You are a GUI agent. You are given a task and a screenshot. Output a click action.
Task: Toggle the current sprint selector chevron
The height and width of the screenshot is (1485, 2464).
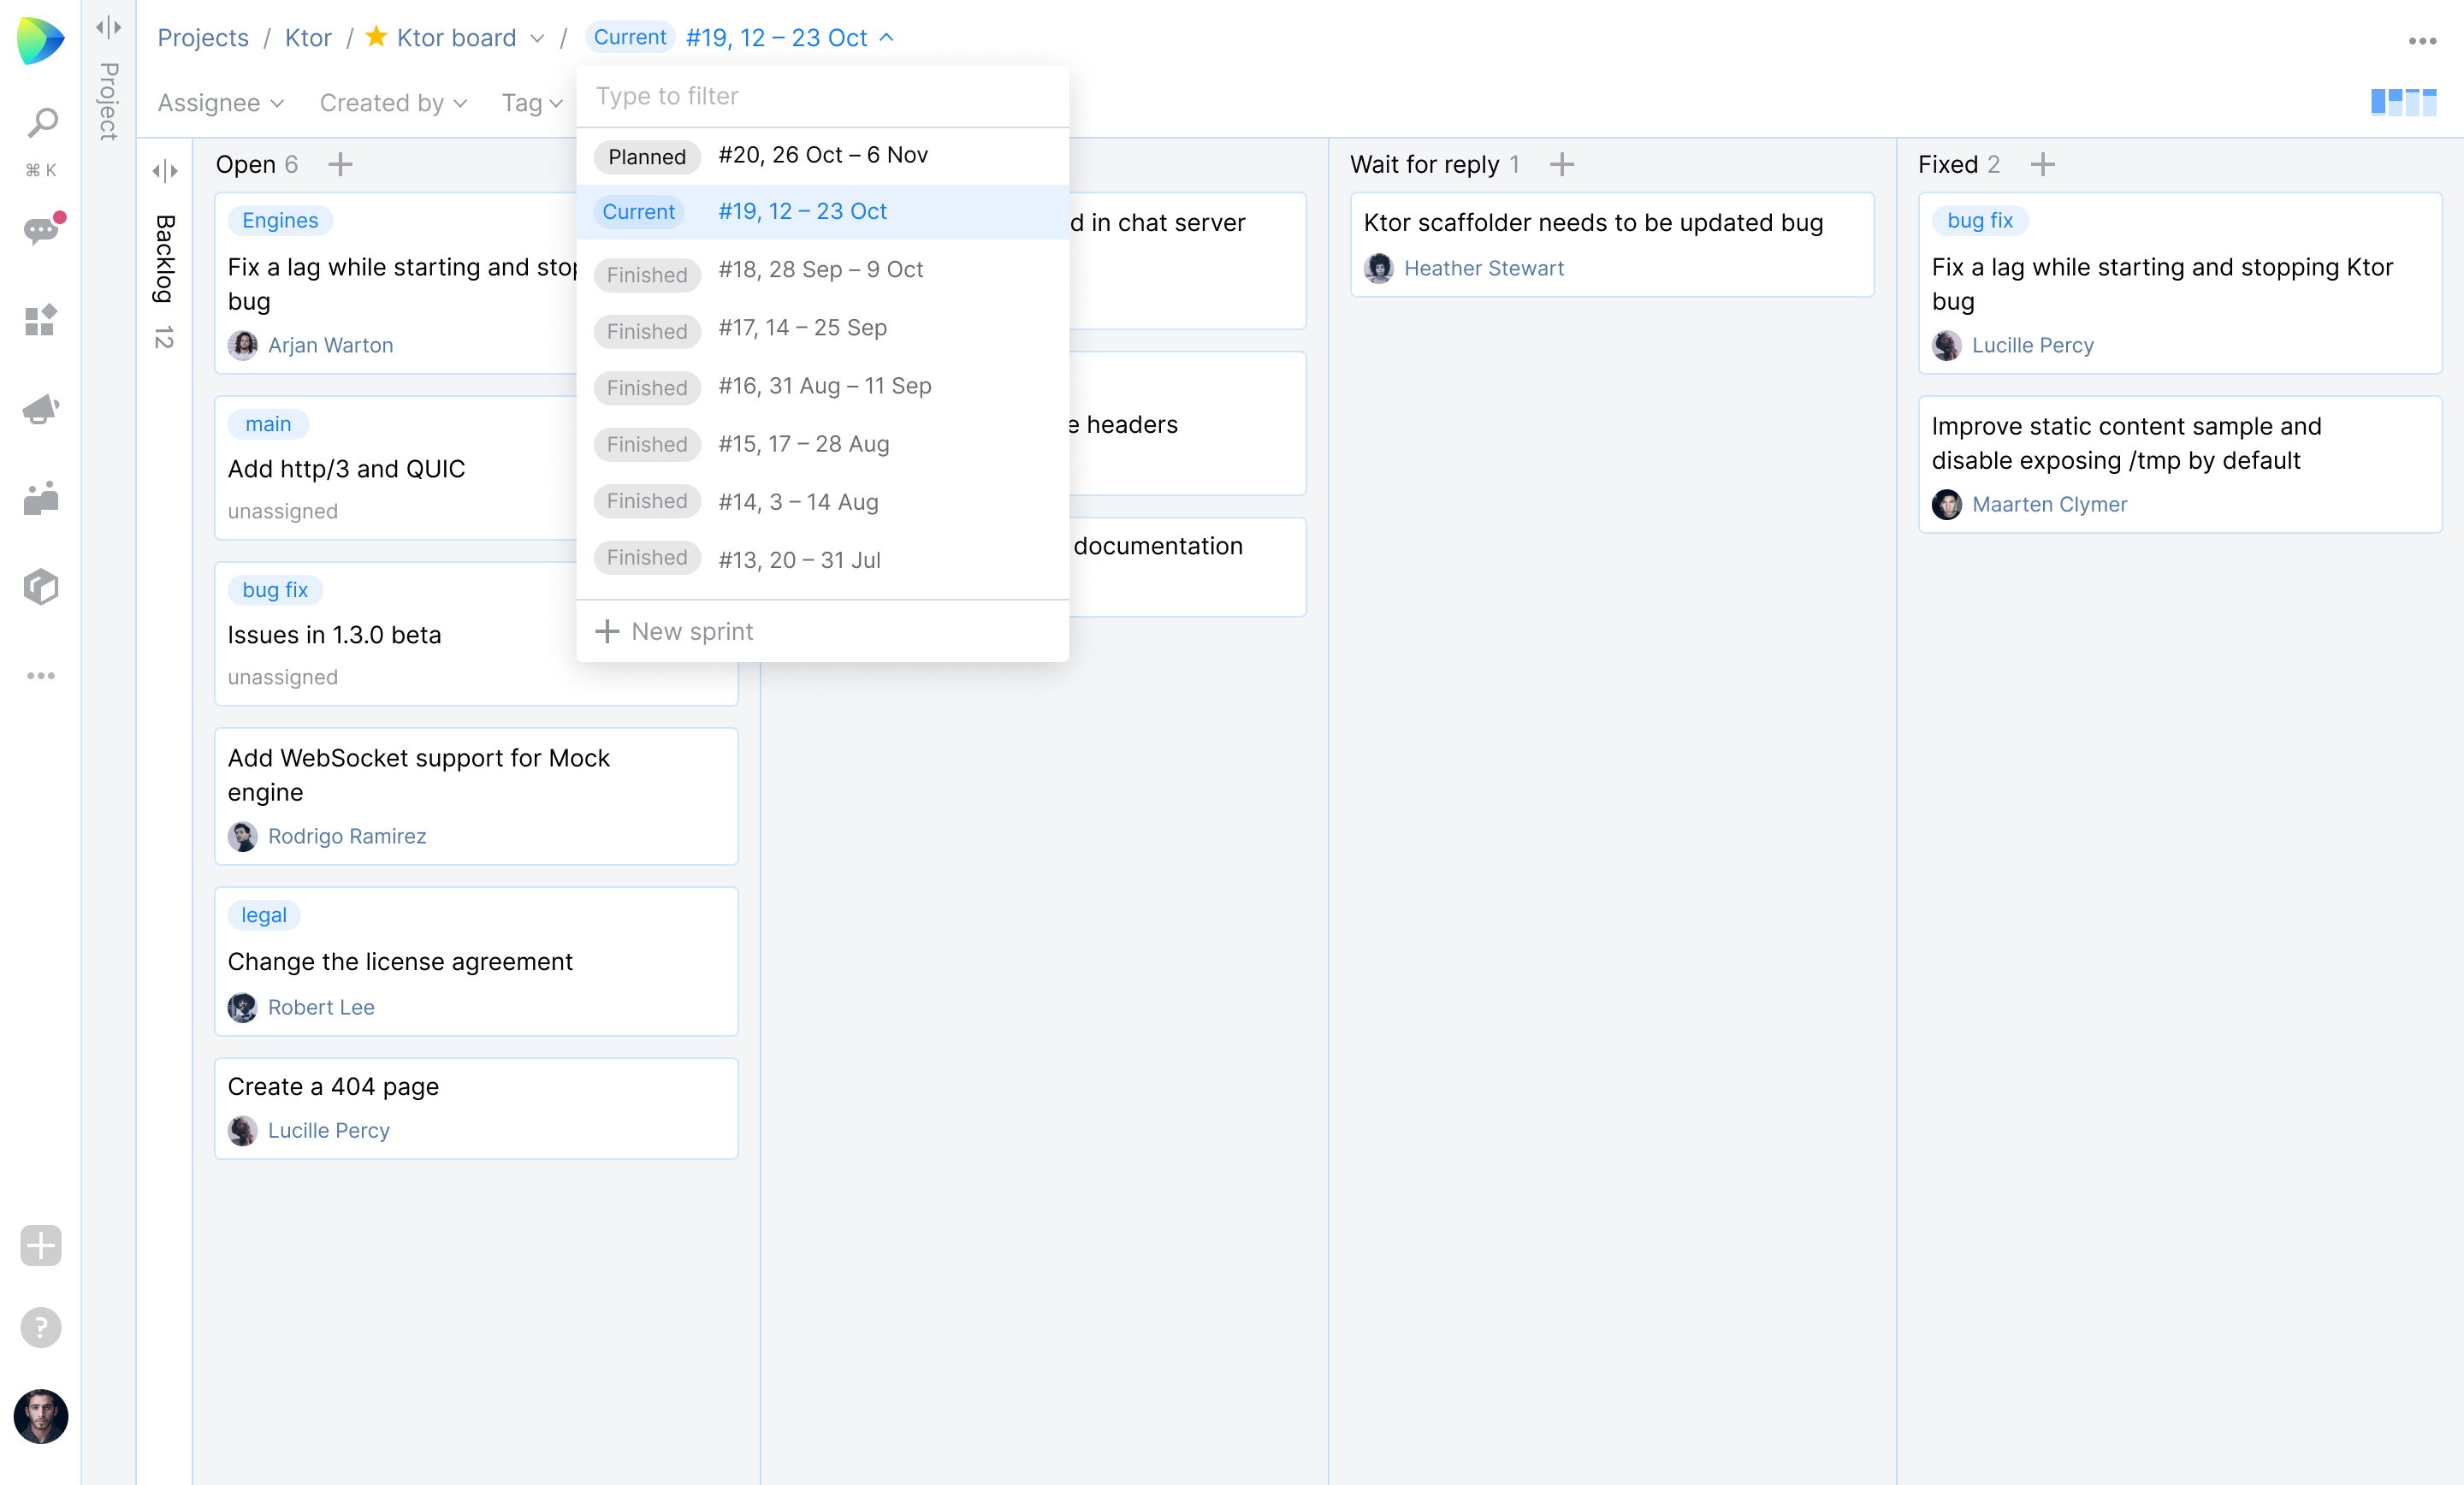(x=891, y=37)
